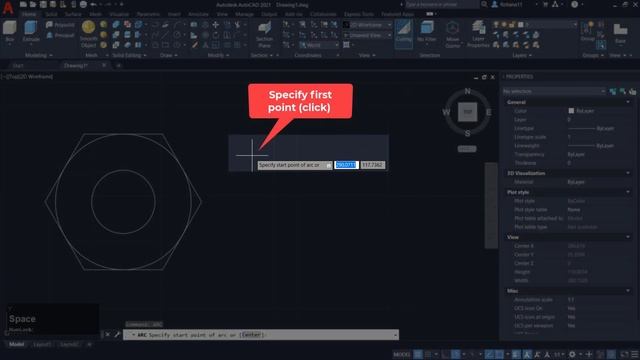640x360 pixels.
Task: Open workspace switching gear in status bar
Action: click(x=572, y=354)
